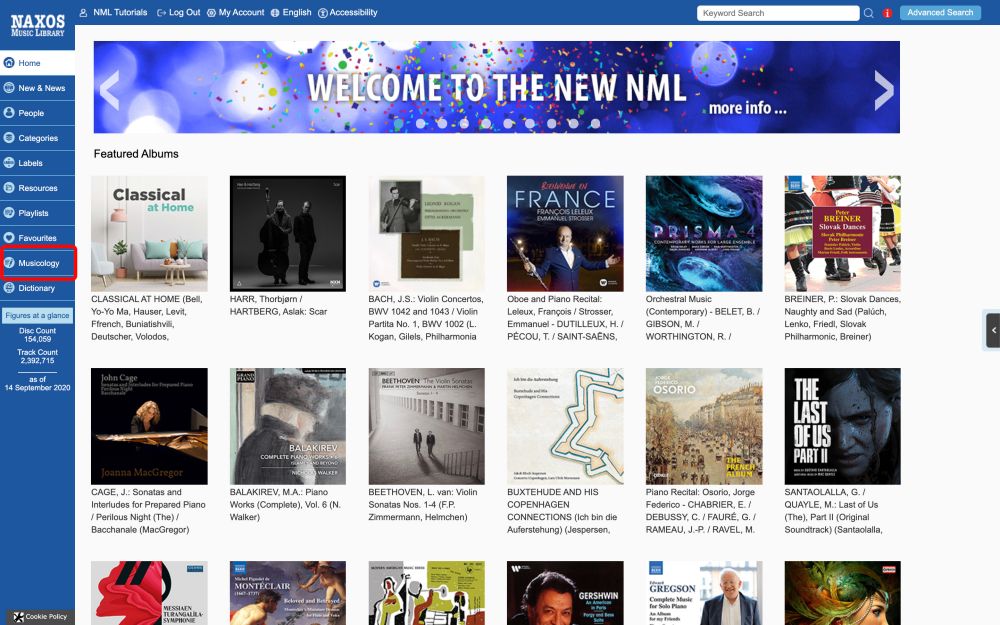This screenshot has height=625, width=1000.
Task: Focus the Keyword Search field
Action: [x=778, y=13]
